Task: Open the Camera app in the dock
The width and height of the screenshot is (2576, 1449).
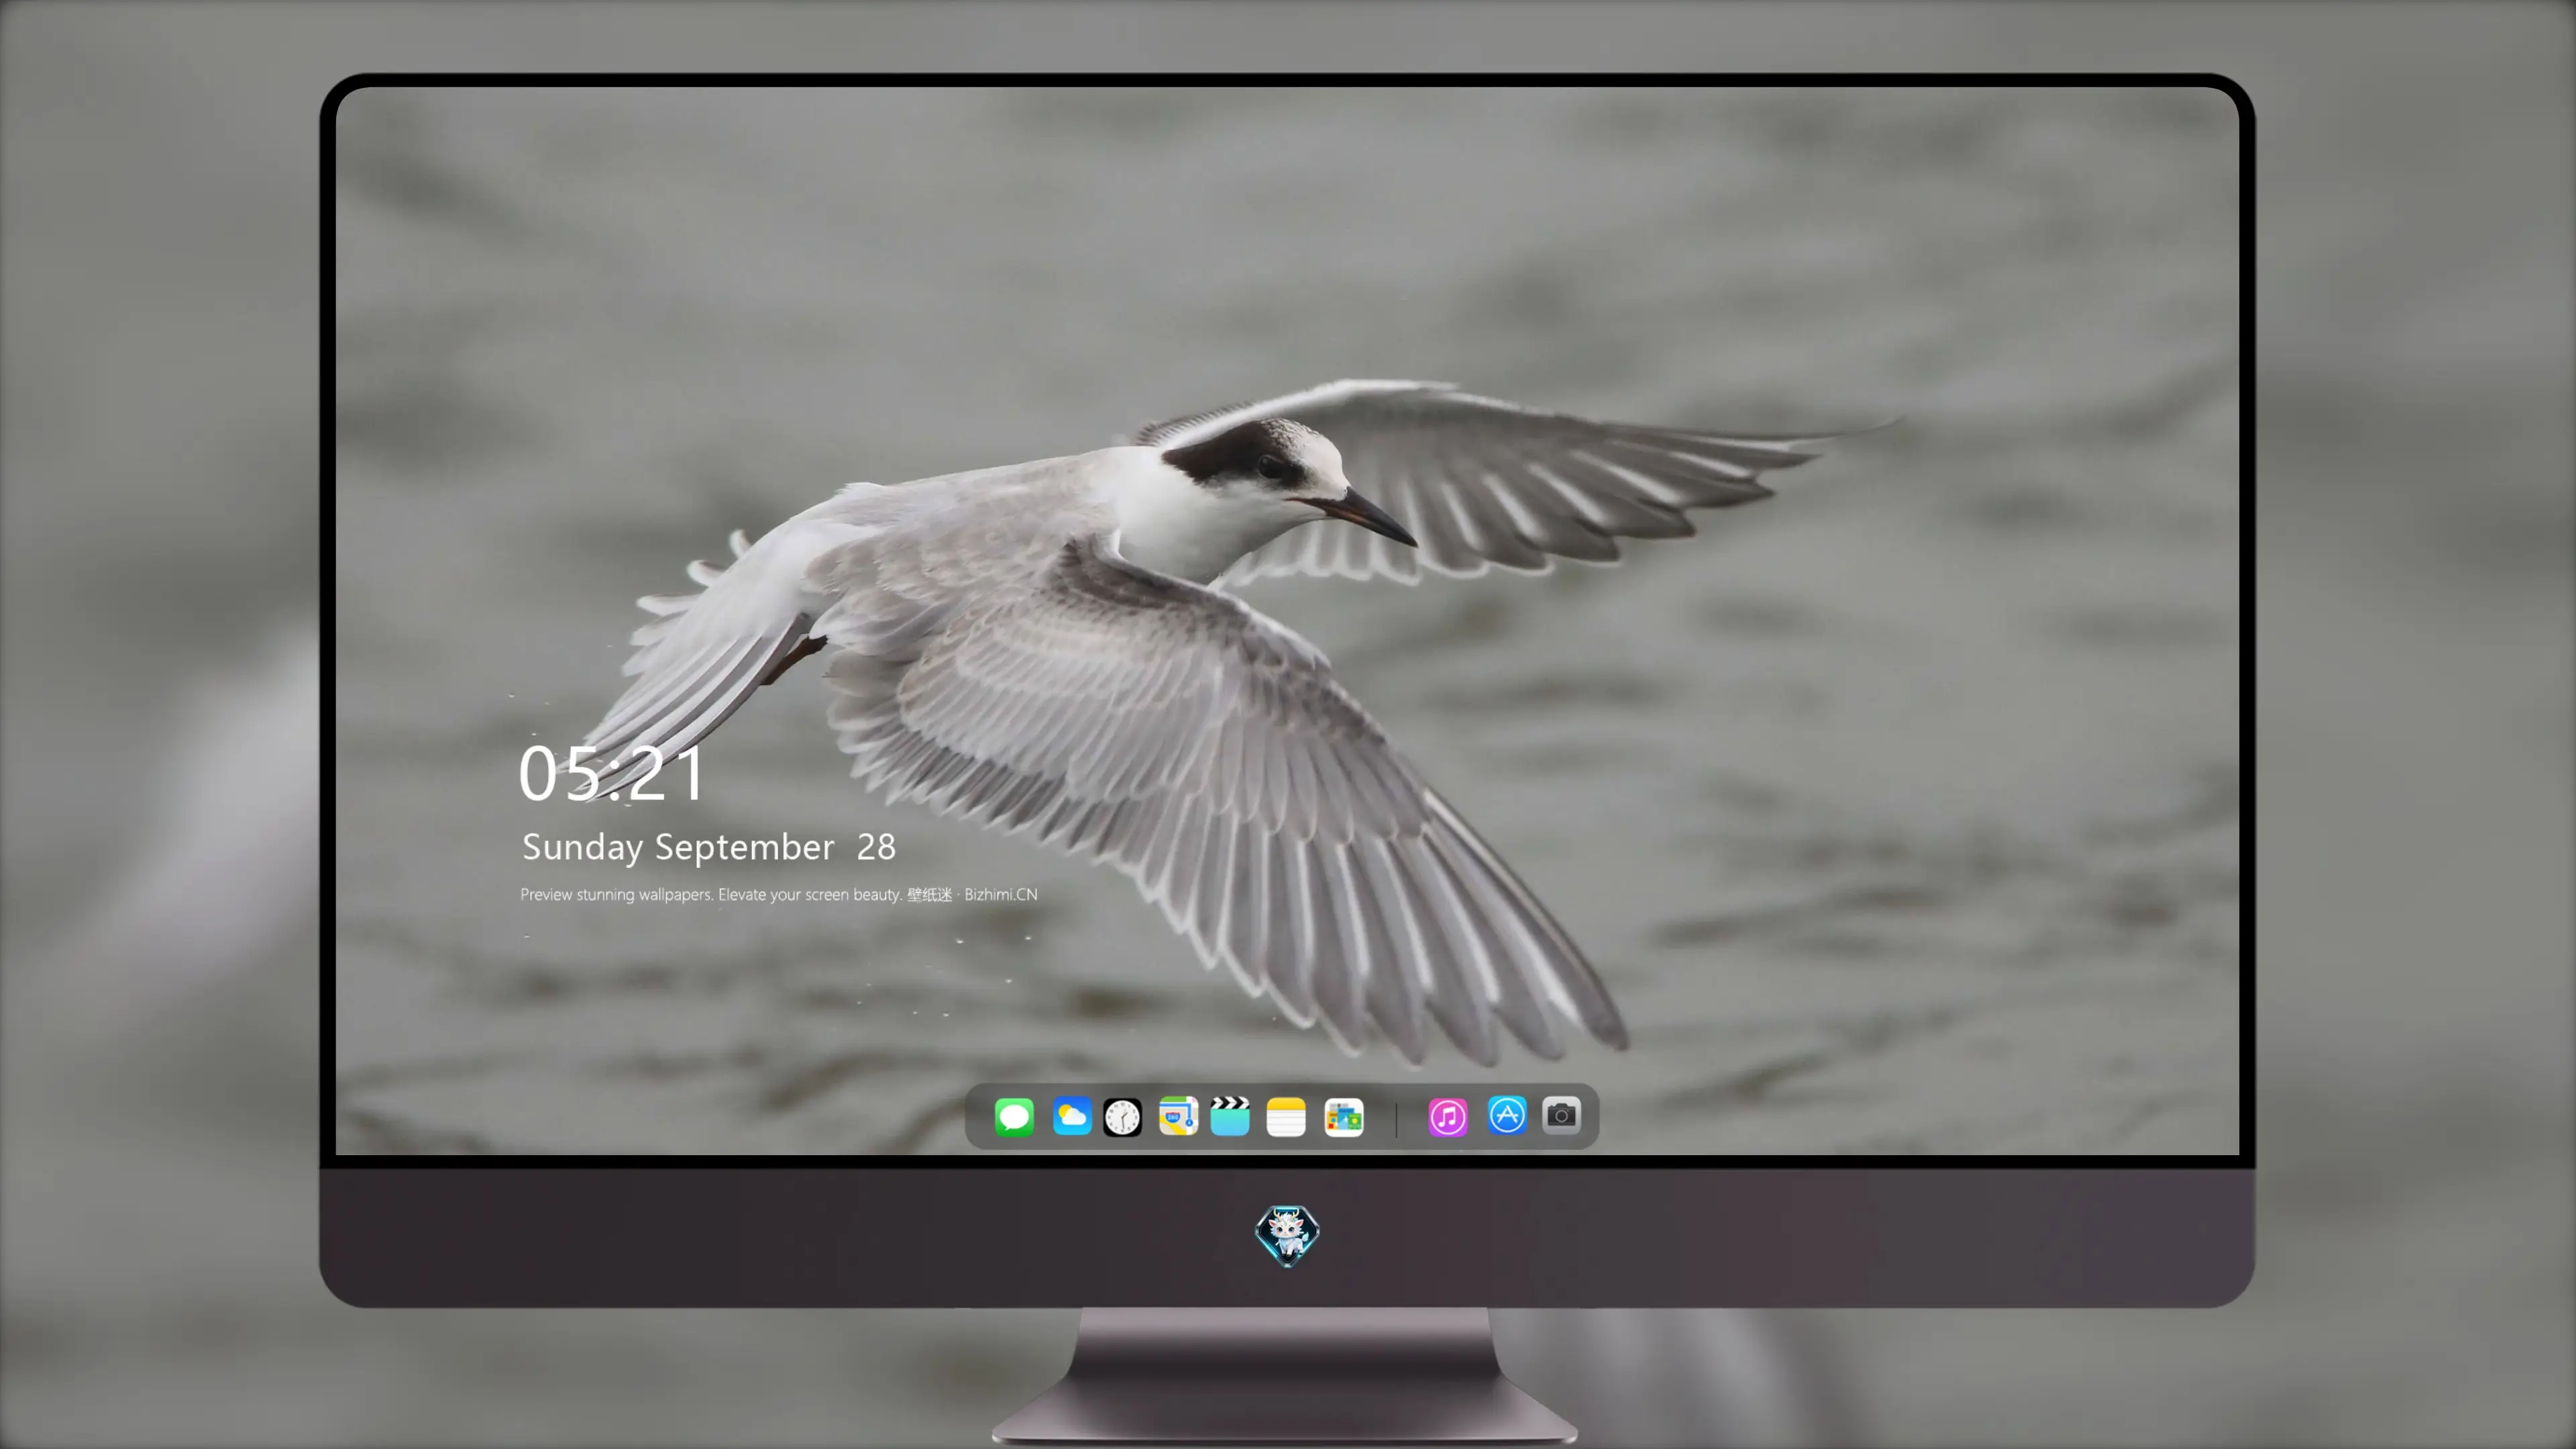Action: (x=1561, y=1115)
